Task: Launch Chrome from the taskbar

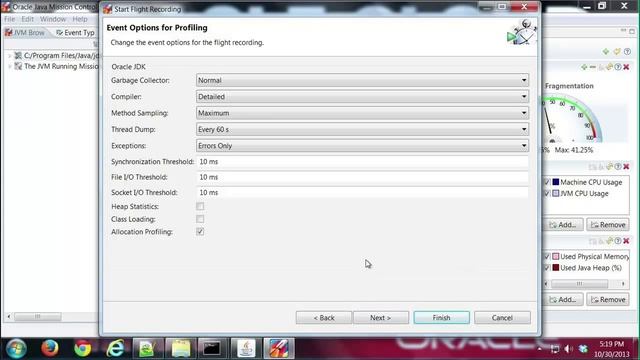Action: [83, 348]
